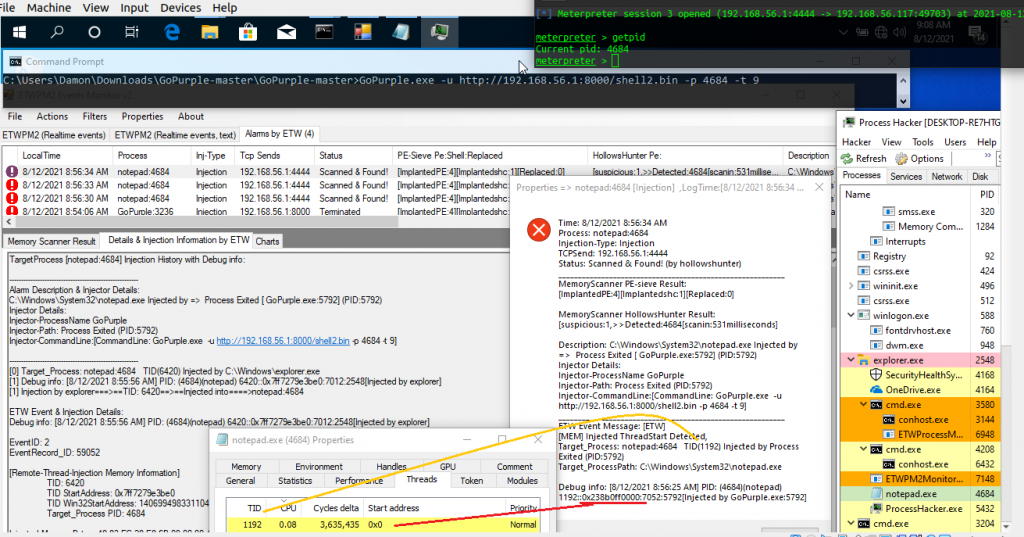Open Handles tab in notepad.exe Properties
1024x537 pixels.
click(391, 466)
